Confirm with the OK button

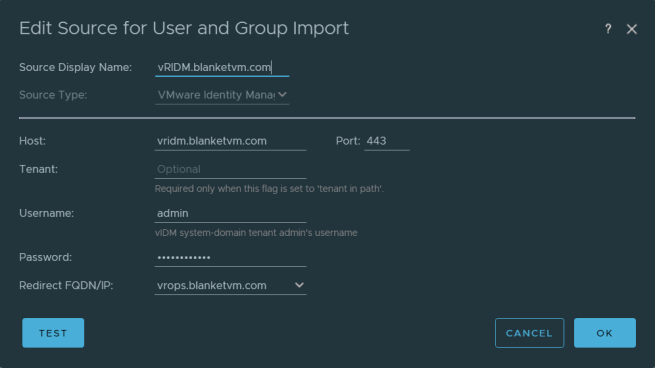pyautogui.click(x=605, y=333)
